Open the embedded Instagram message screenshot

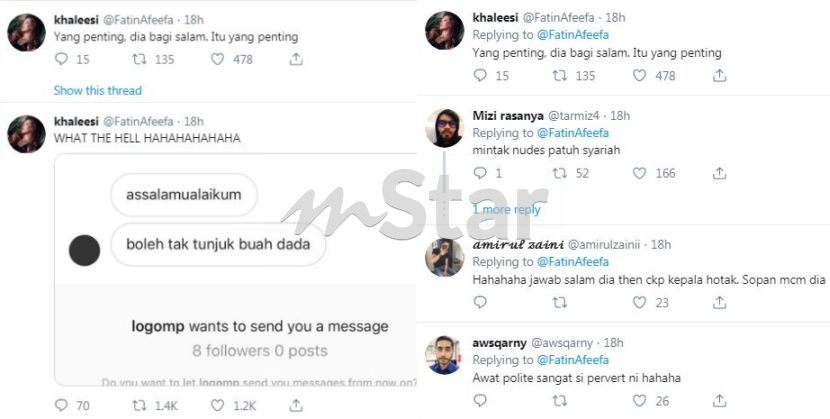pyautogui.click(x=236, y=270)
